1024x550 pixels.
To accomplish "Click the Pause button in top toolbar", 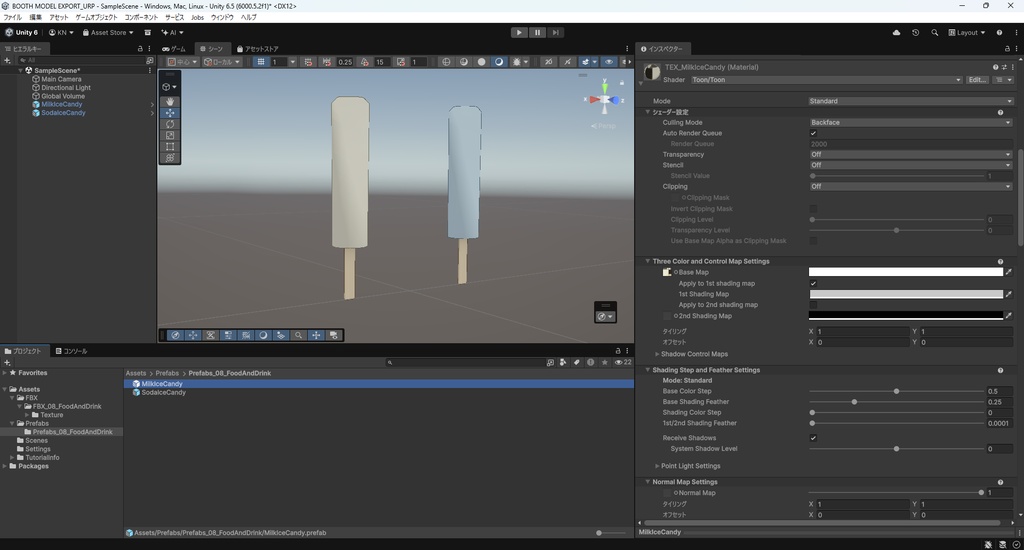I will [537, 32].
